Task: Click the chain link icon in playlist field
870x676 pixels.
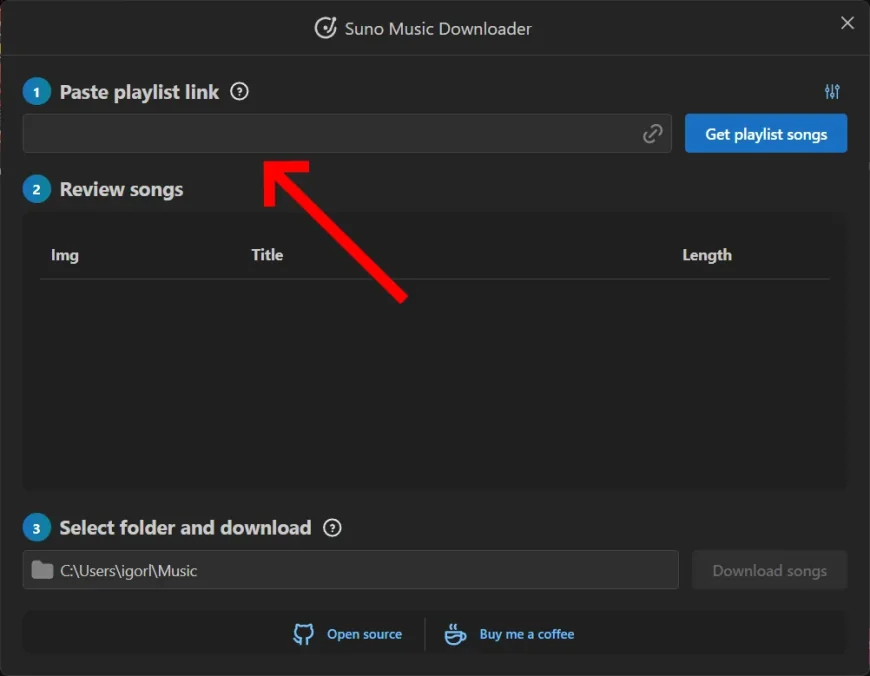Action: point(652,134)
